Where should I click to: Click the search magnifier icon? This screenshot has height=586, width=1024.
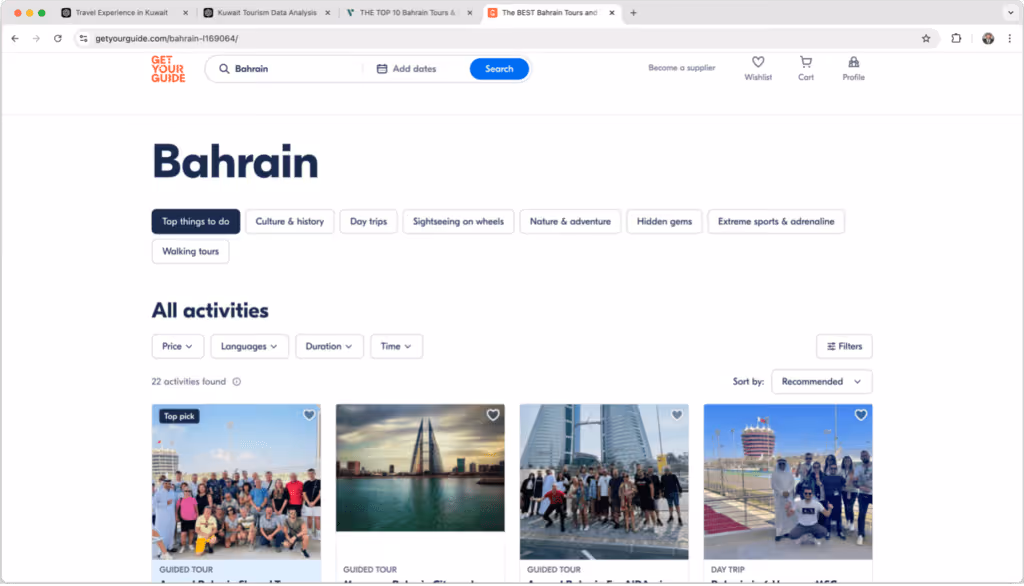point(224,69)
